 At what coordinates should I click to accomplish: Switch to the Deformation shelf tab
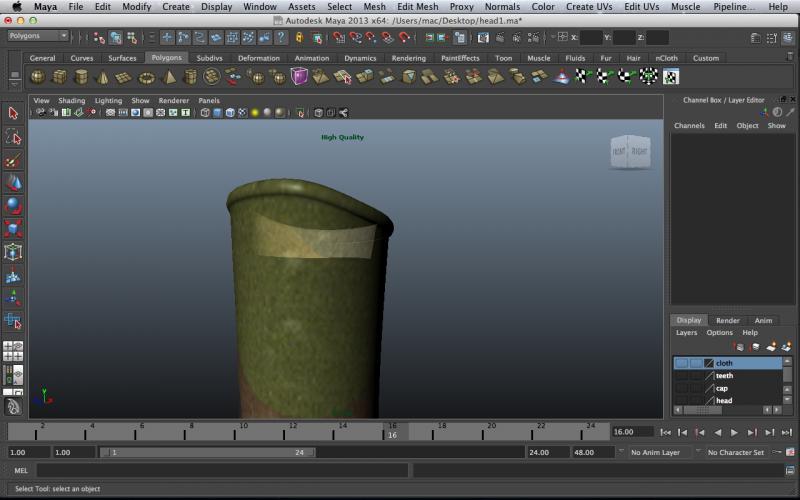point(259,58)
